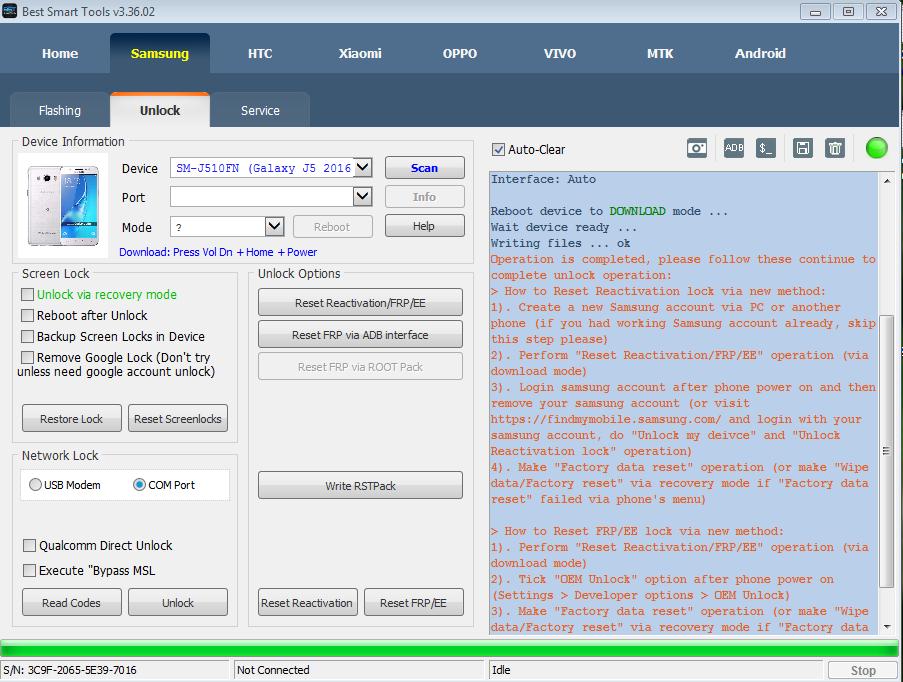This screenshot has height=682, width=903.
Task: Click the green status indicator circle
Action: coord(876,148)
